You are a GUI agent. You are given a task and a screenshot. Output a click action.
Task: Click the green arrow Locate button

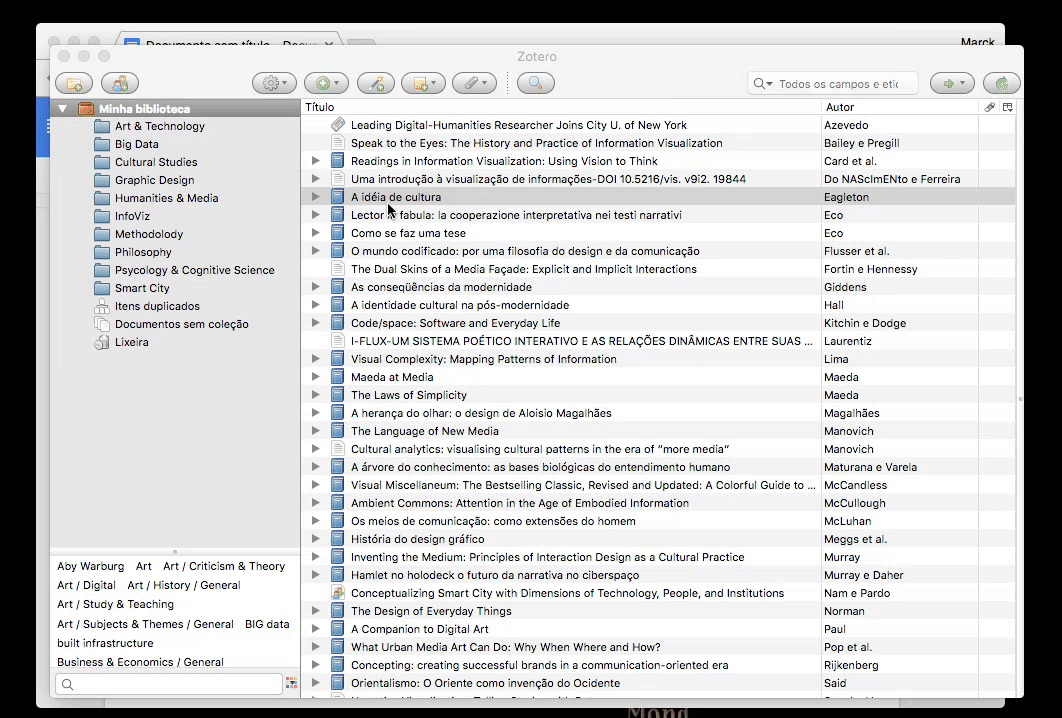[952, 83]
